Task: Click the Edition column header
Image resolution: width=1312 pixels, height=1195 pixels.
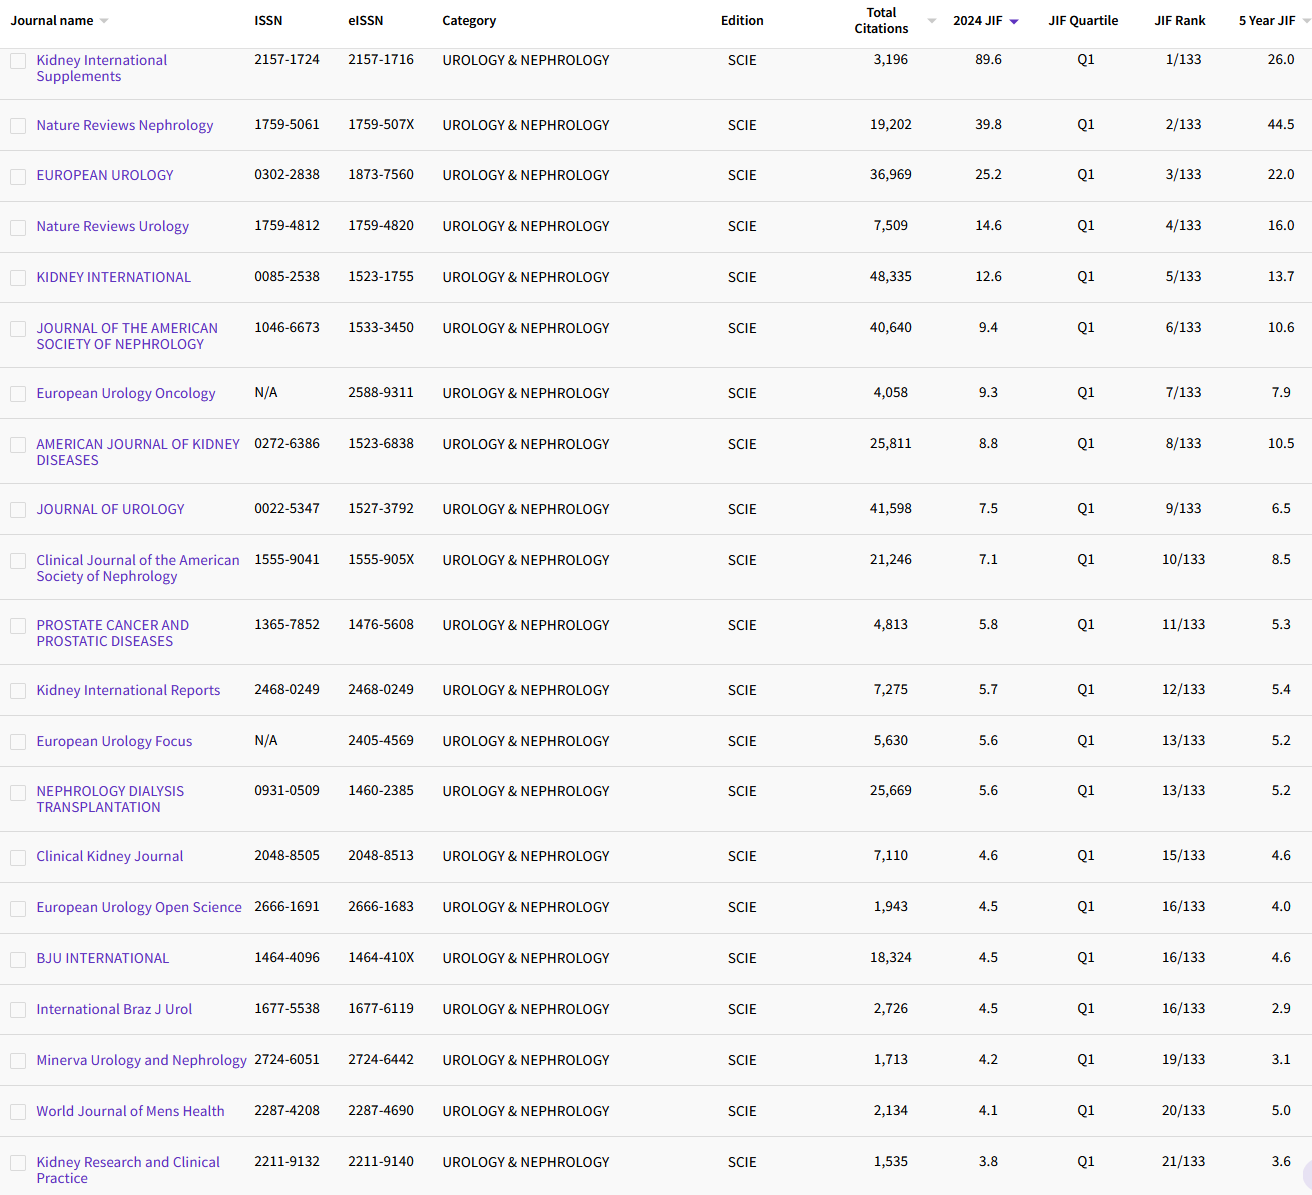Action: pyautogui.click(x=742, y=19)
